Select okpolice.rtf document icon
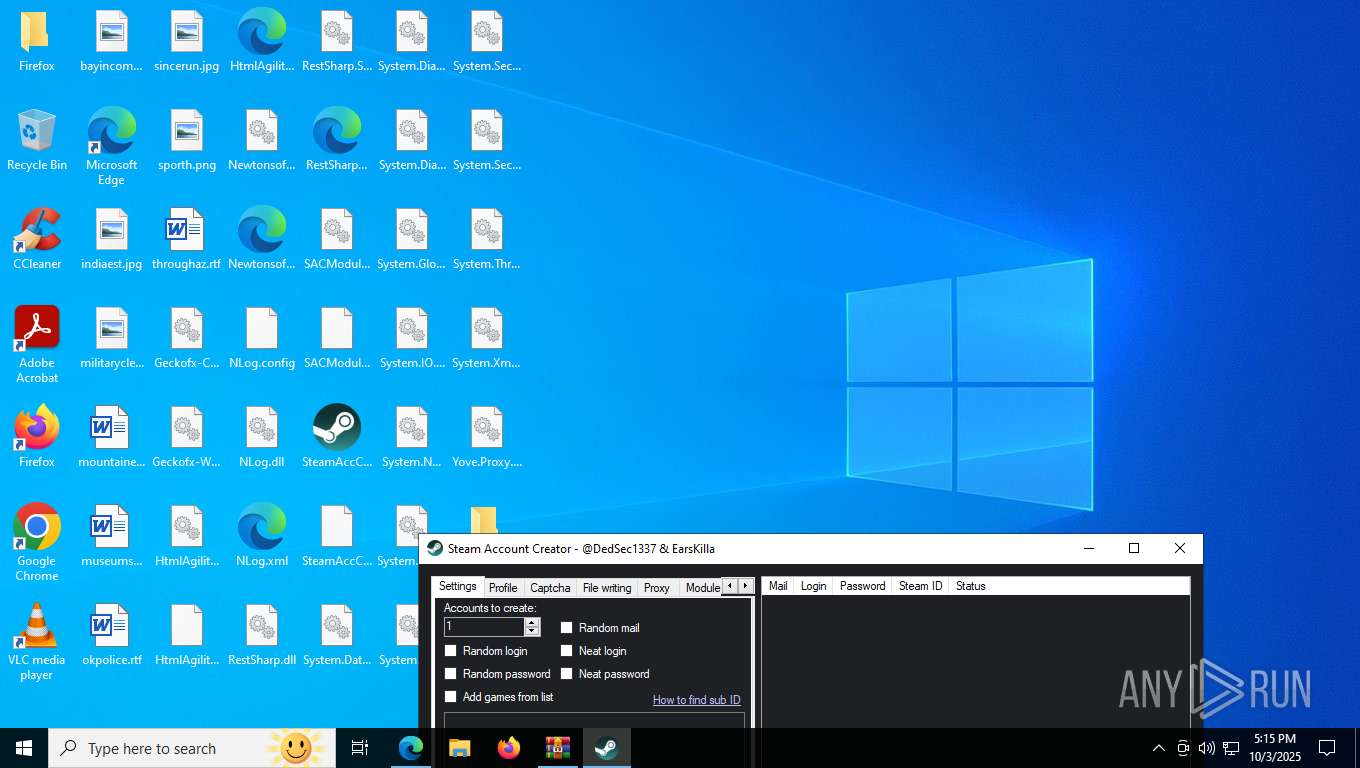 pos(111,636)
